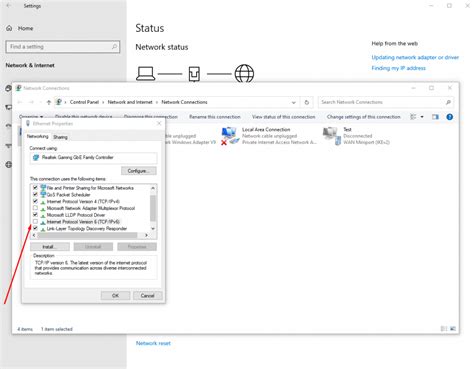Click the Control Panel breadcrumb
The width and height of the screenshot is (474, 369).
click(84, 102)
